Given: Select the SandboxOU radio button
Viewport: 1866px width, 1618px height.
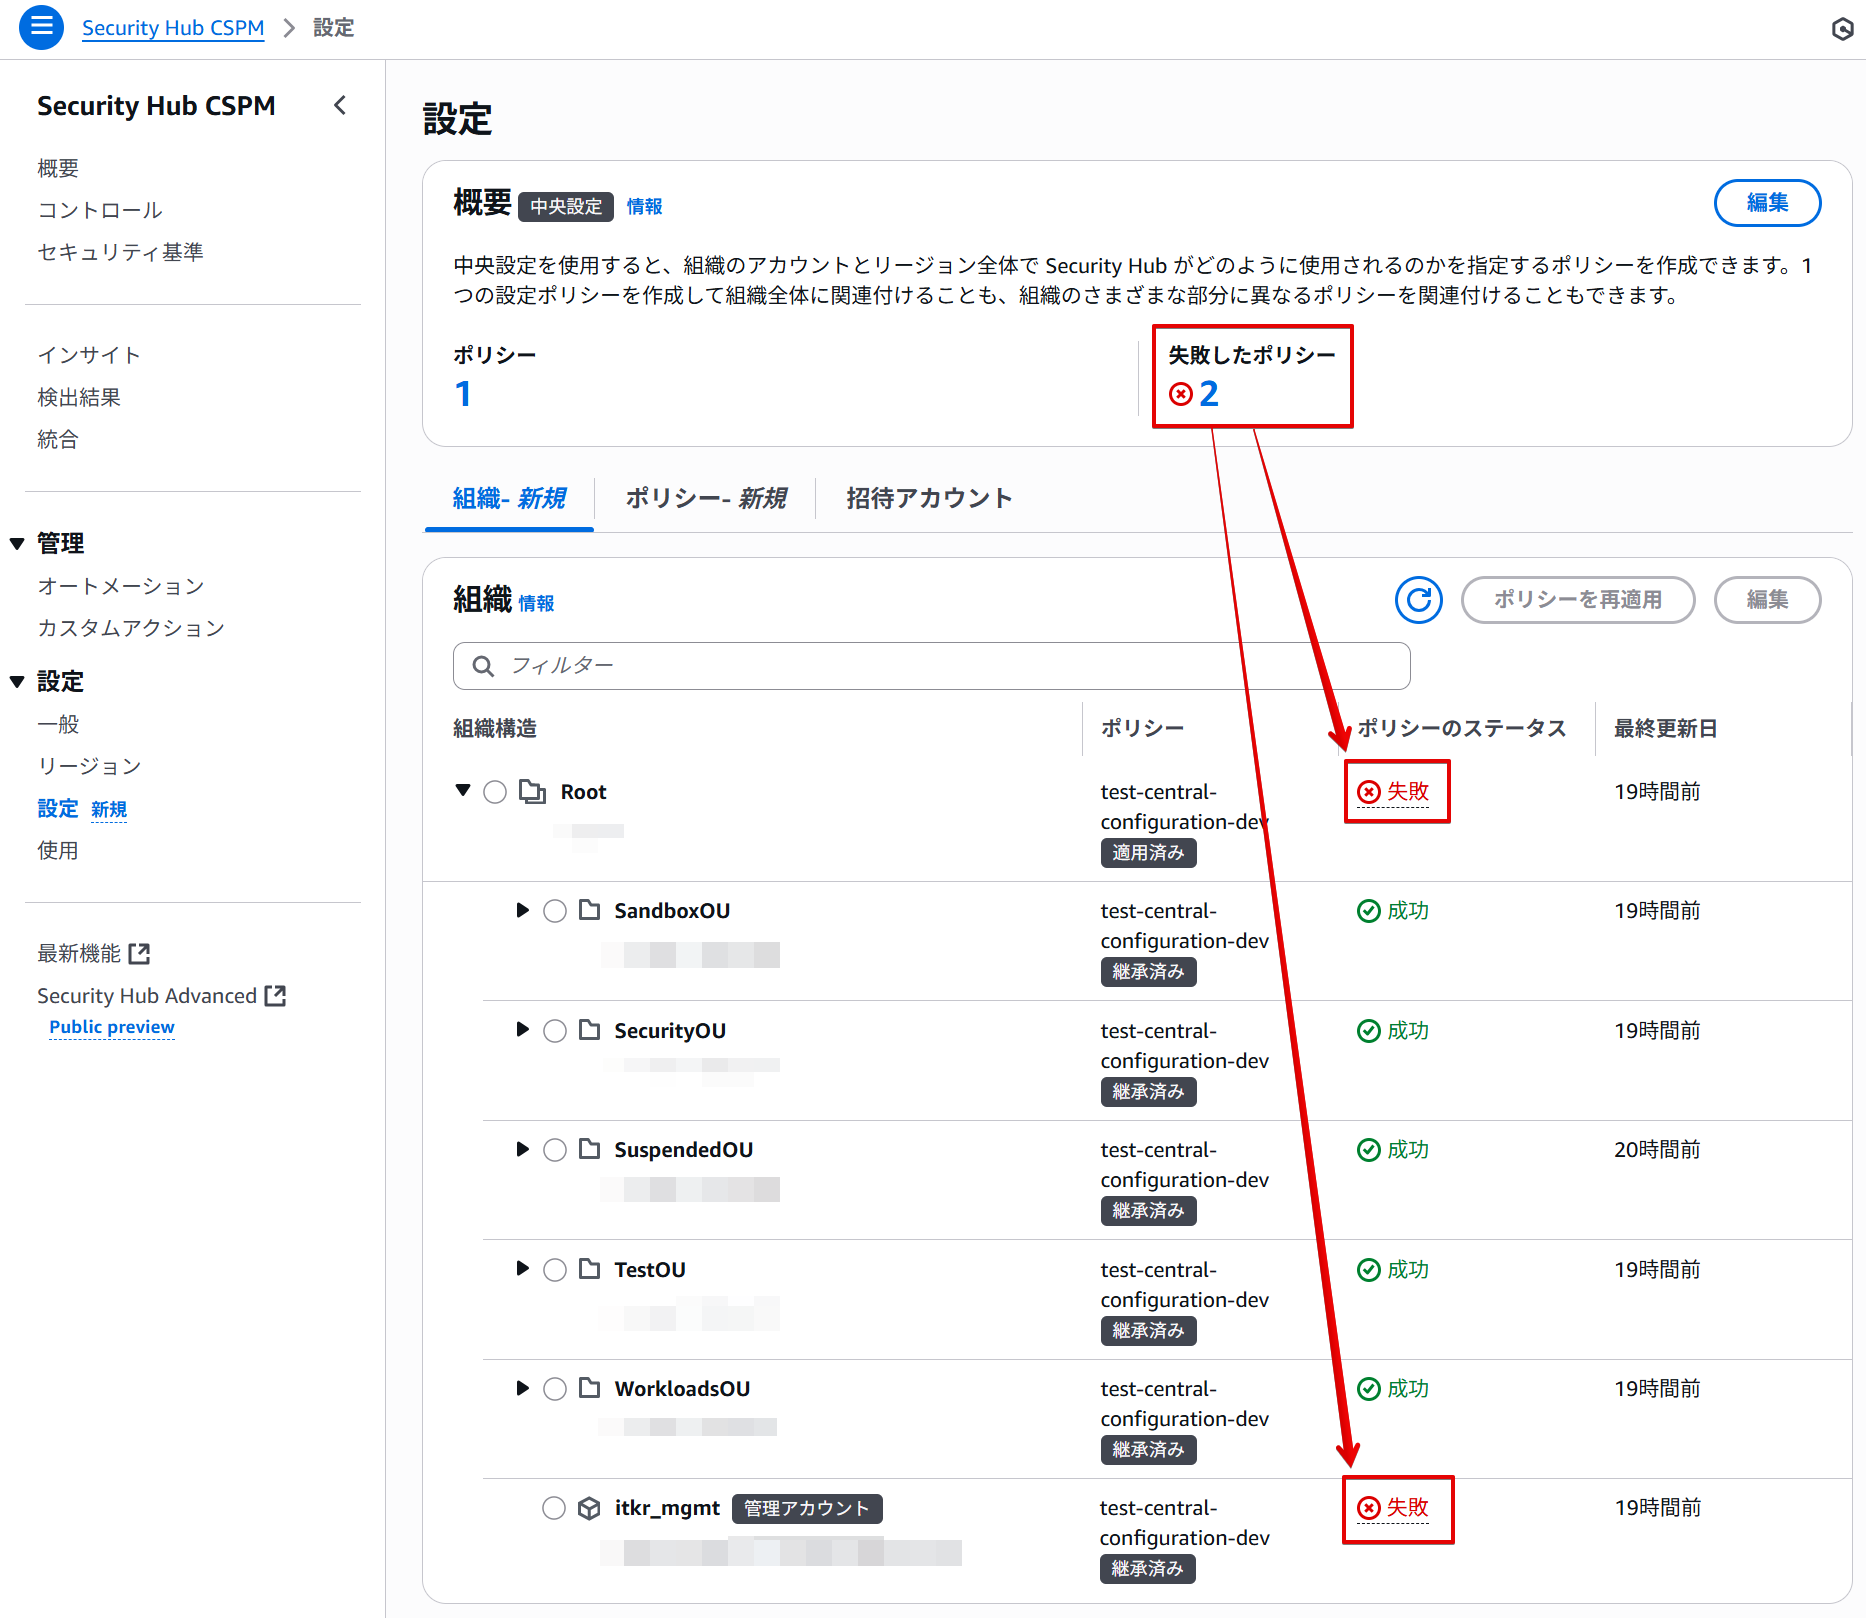Looking at the screenshot, I should [555, 911].
